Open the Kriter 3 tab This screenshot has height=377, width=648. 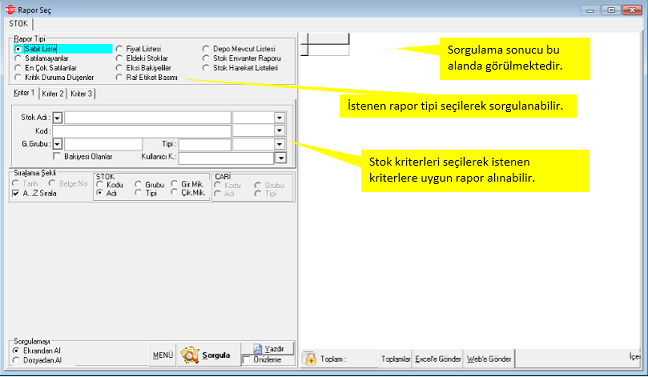click(81, 94)
